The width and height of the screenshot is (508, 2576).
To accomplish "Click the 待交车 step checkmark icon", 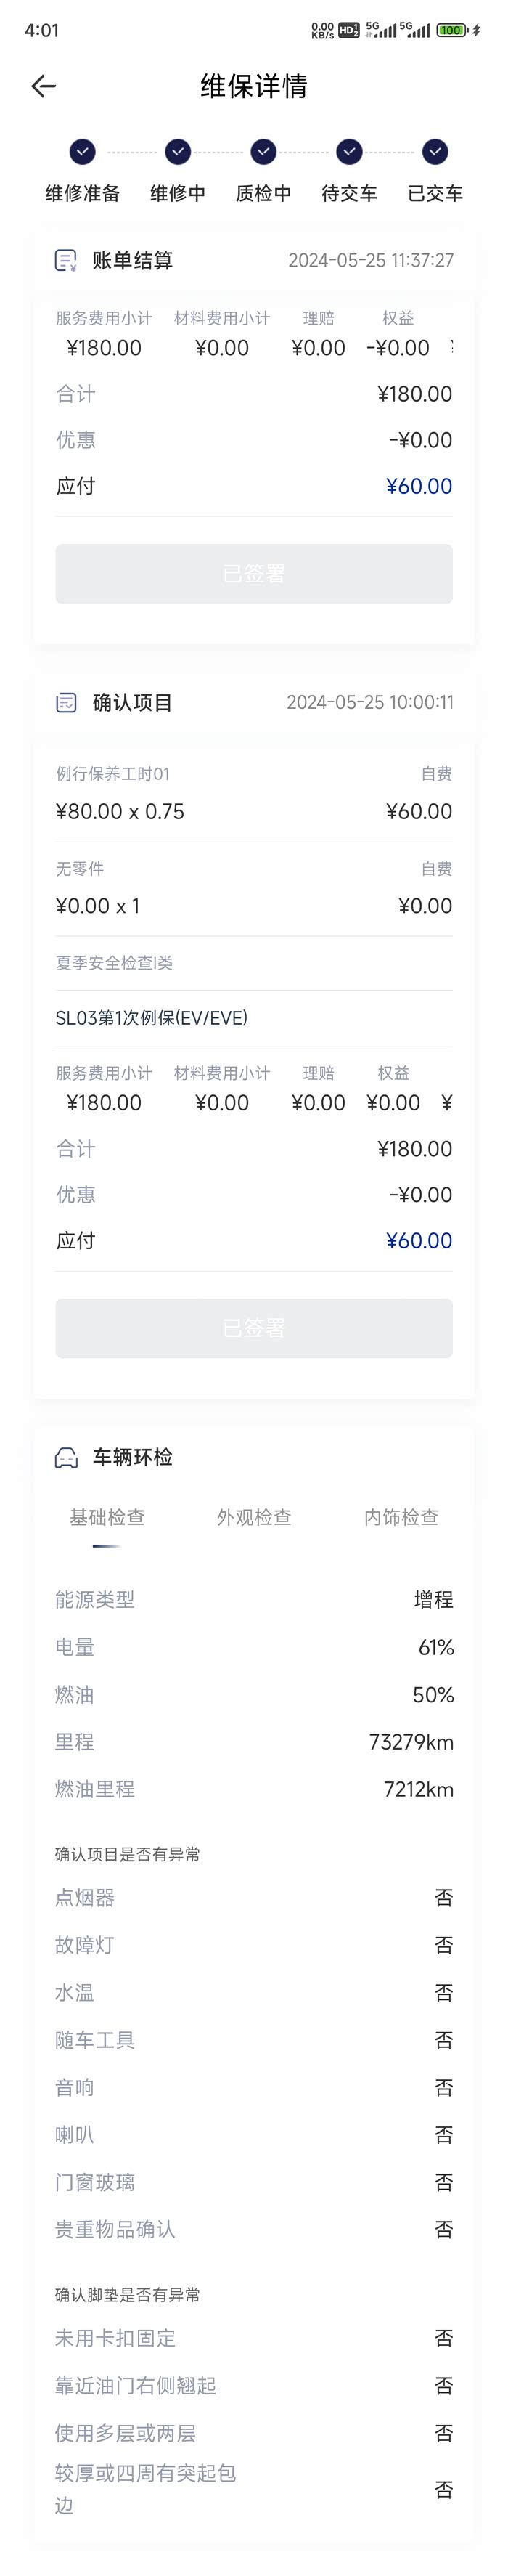I will [349, 152].
